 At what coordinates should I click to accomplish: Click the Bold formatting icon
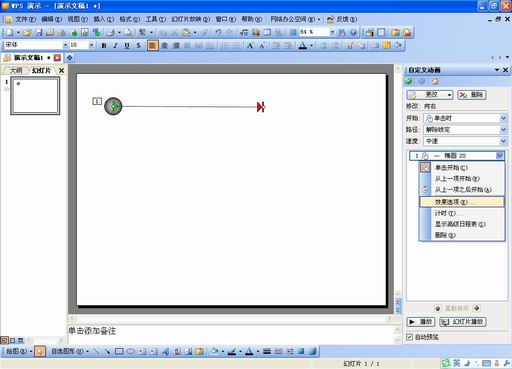[x=104, y=45]
